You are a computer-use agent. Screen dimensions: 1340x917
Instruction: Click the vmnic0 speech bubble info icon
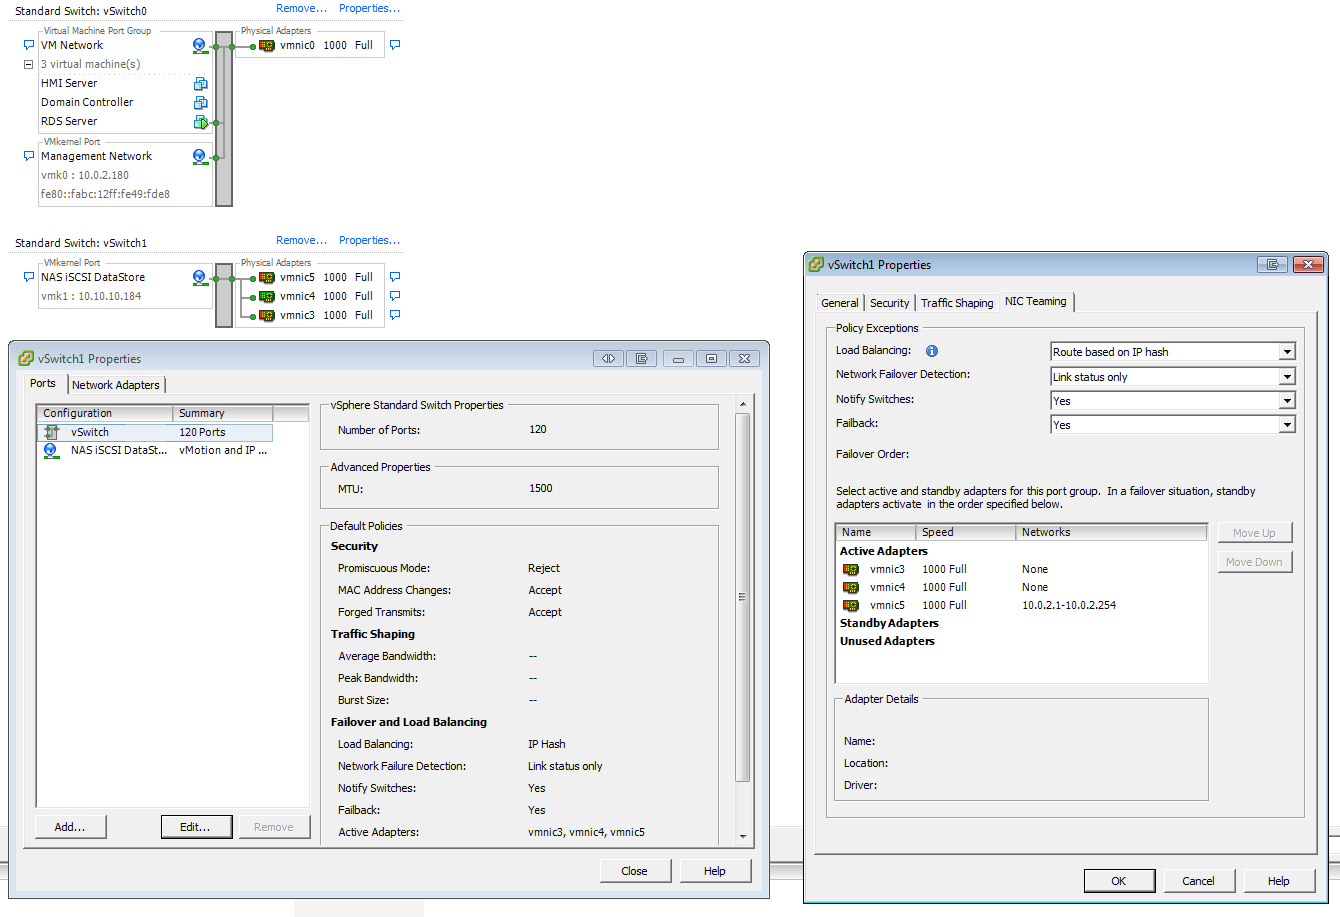395,45
